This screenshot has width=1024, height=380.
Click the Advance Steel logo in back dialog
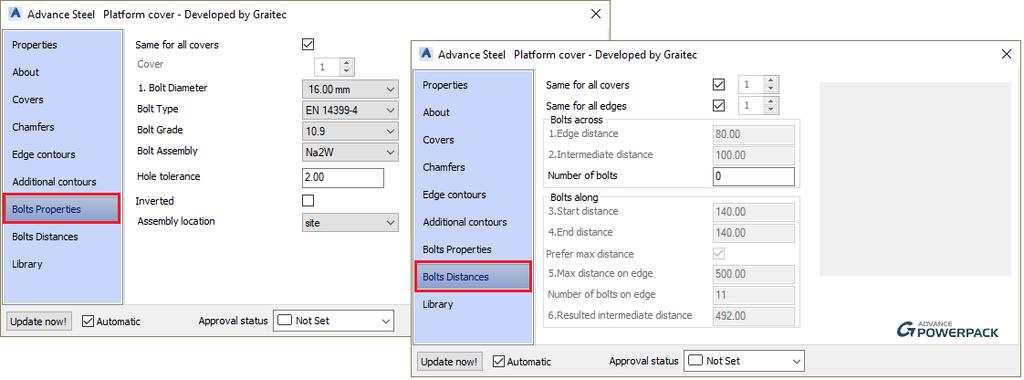(x=16, y=14)
